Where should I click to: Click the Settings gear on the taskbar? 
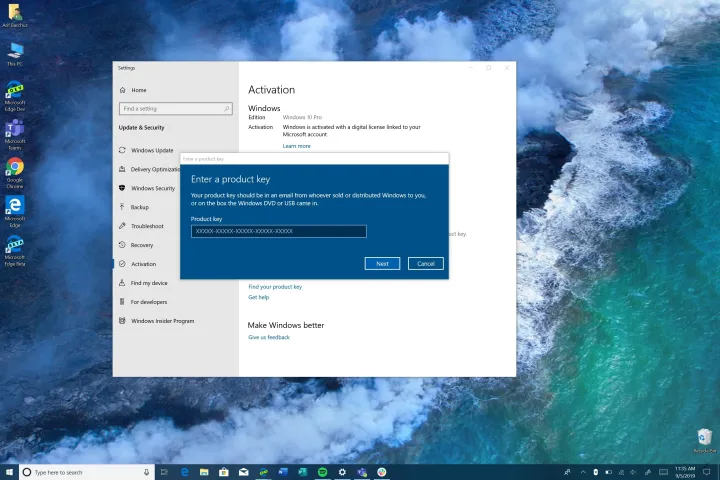coord(342,472)
